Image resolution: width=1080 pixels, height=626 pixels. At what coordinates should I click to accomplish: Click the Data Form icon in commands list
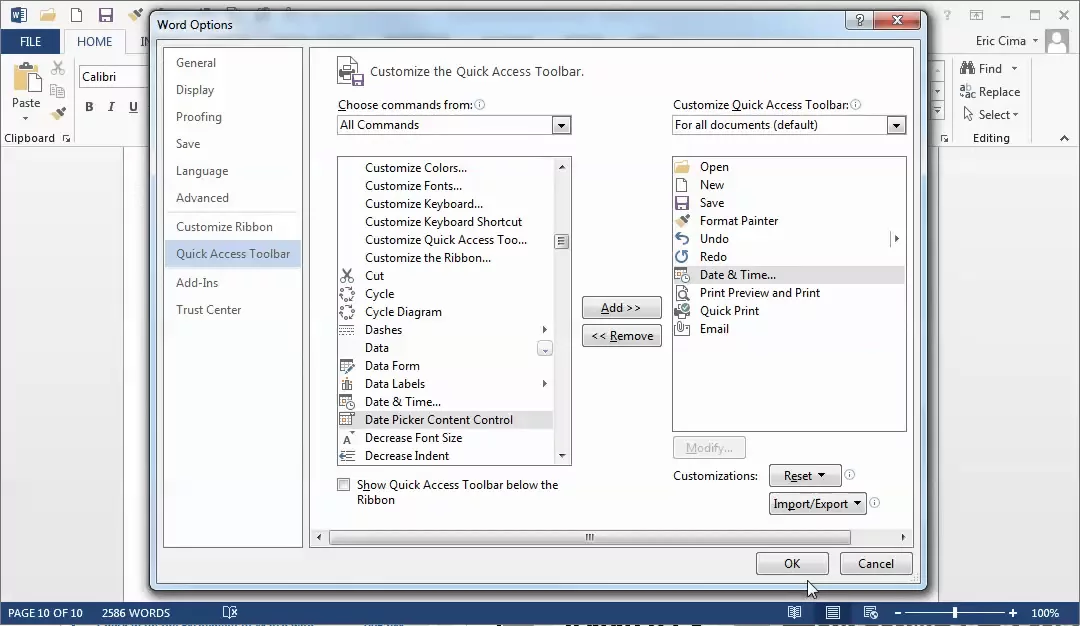point(347,366)
